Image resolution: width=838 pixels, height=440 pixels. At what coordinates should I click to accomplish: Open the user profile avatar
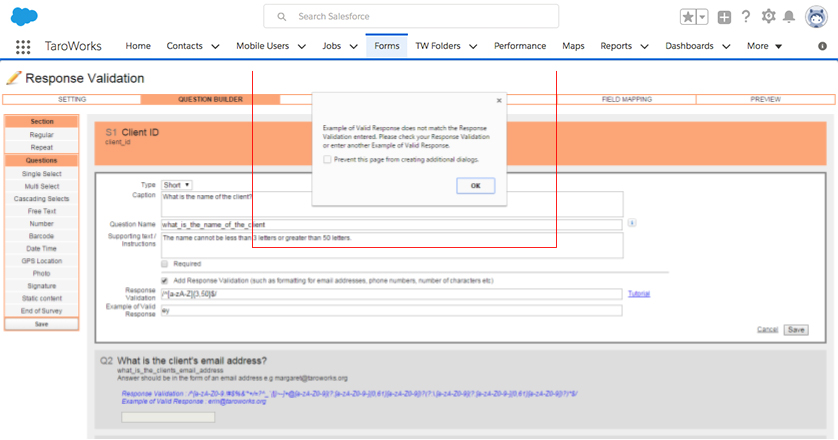[x=816, y=17]
